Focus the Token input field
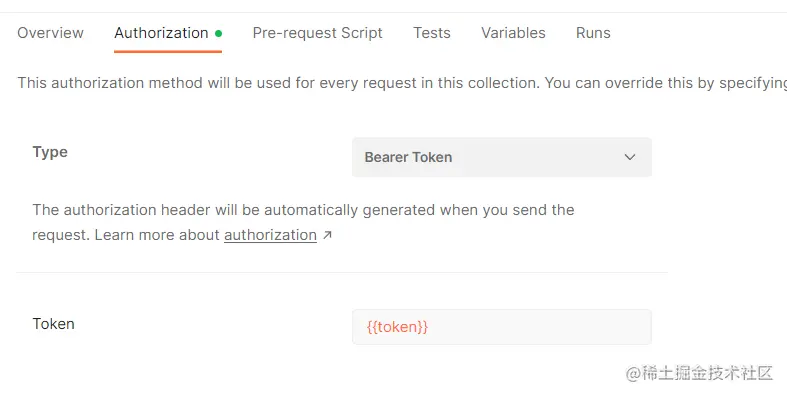787x396 pixels. coord(502,327)
